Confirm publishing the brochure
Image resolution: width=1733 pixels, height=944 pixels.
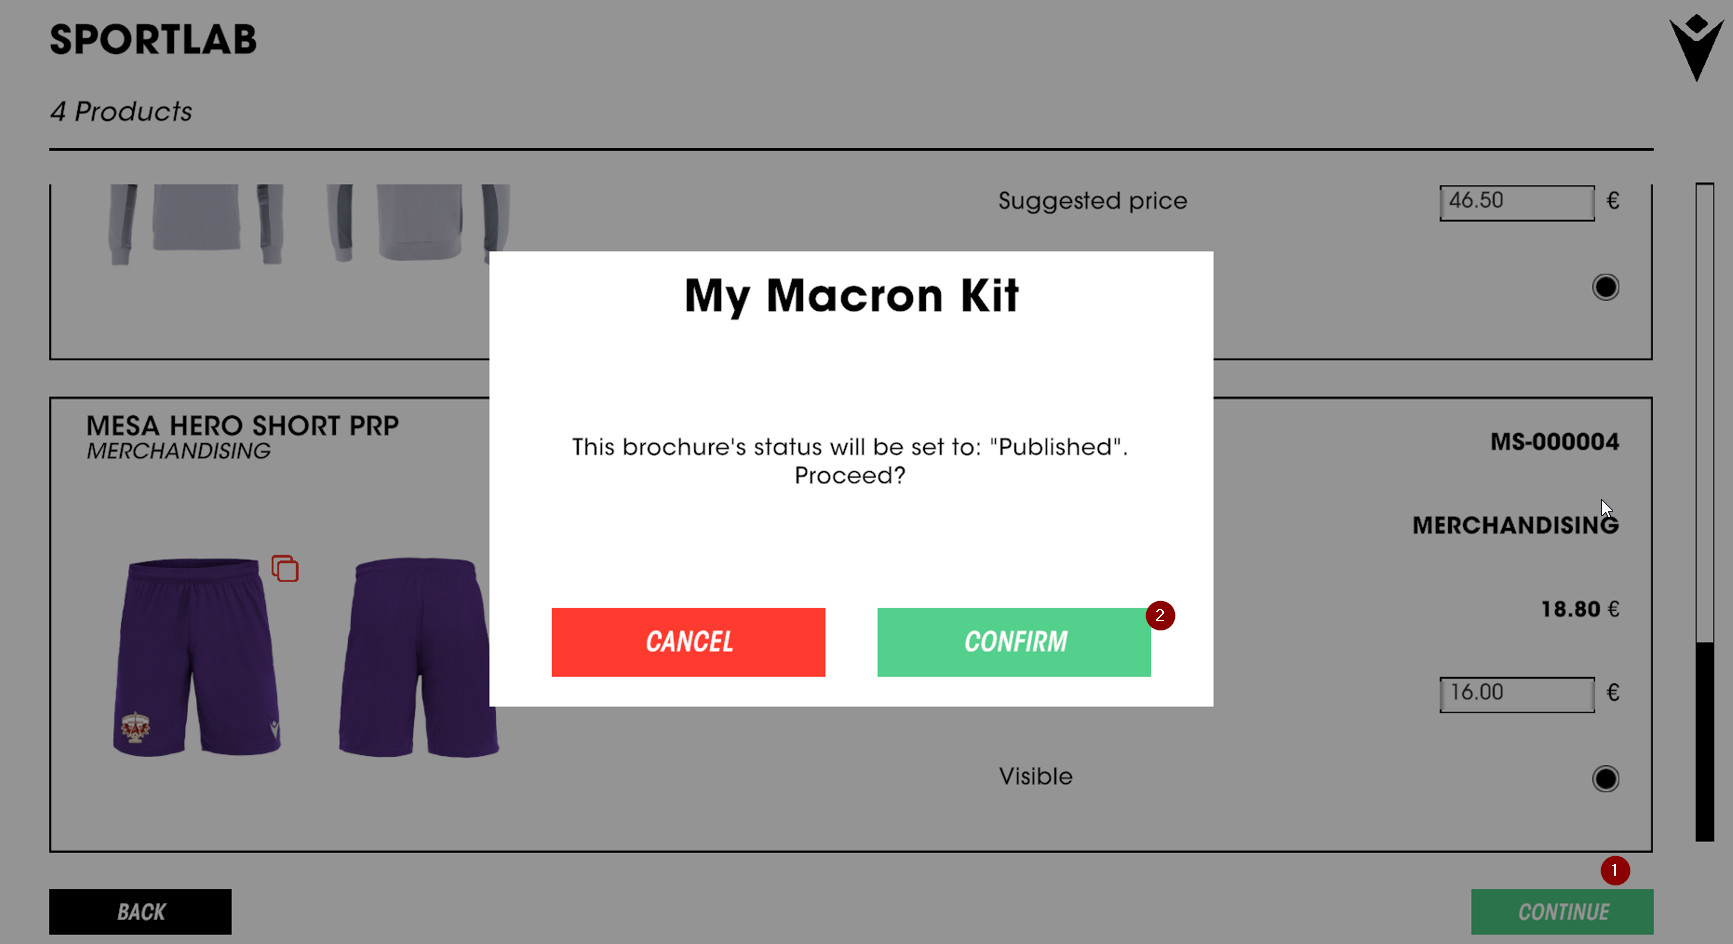1014,642
